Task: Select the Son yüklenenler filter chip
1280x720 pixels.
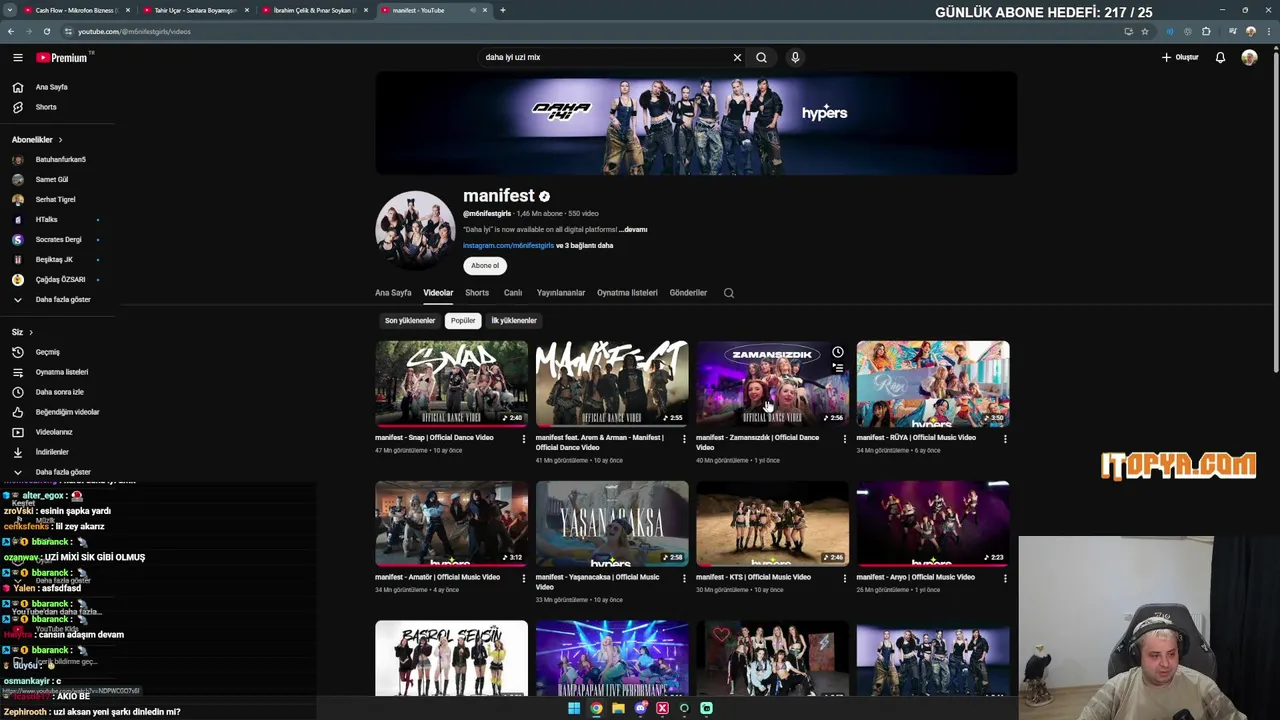Action: click(410, 321)
